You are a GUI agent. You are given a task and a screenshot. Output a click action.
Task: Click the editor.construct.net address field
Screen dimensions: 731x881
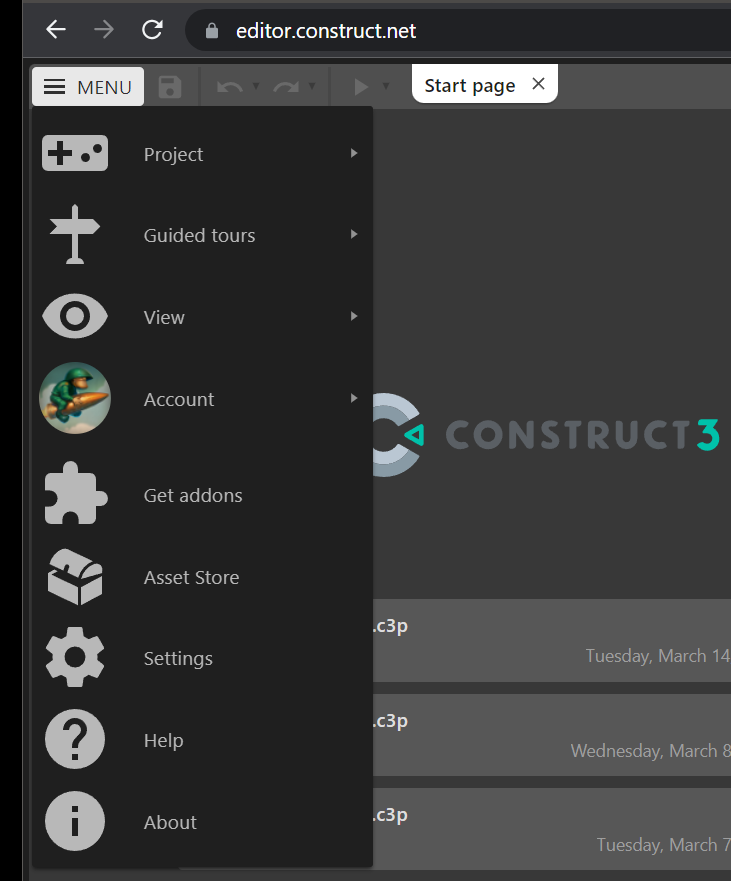click(x=458, y=30)
